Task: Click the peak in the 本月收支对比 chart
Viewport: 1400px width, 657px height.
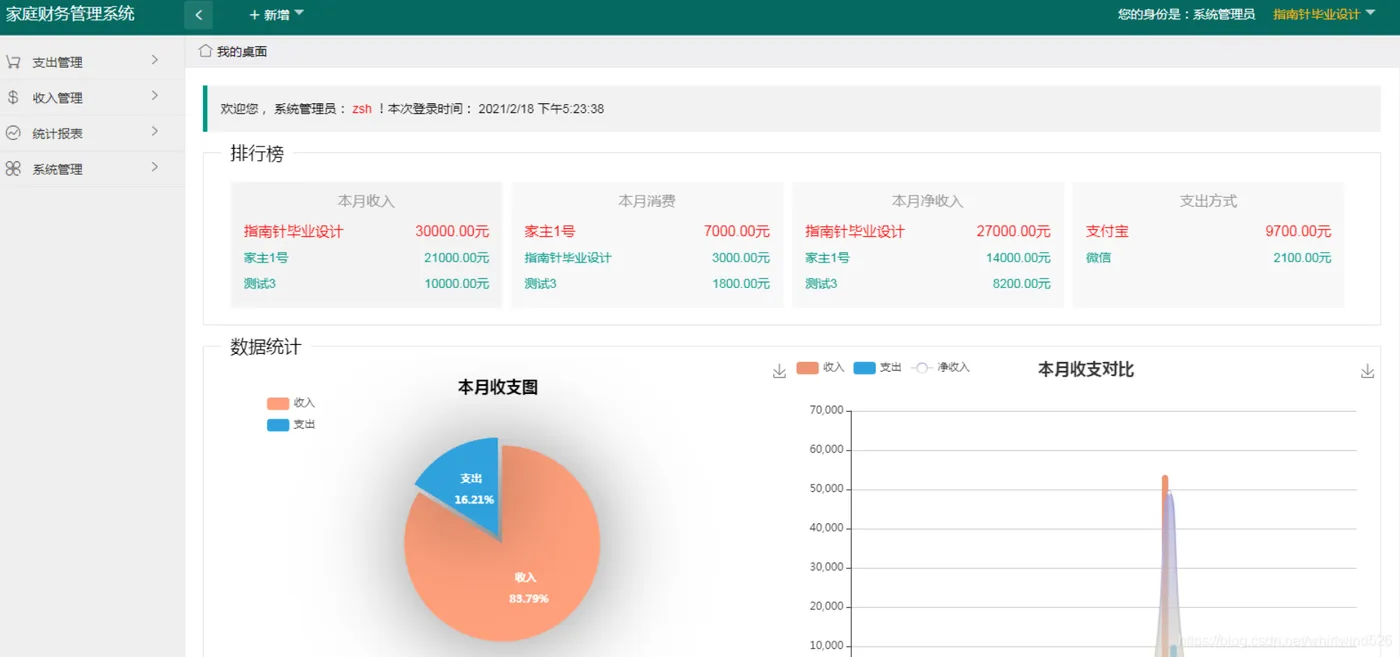Action: tap(1165, 479)
